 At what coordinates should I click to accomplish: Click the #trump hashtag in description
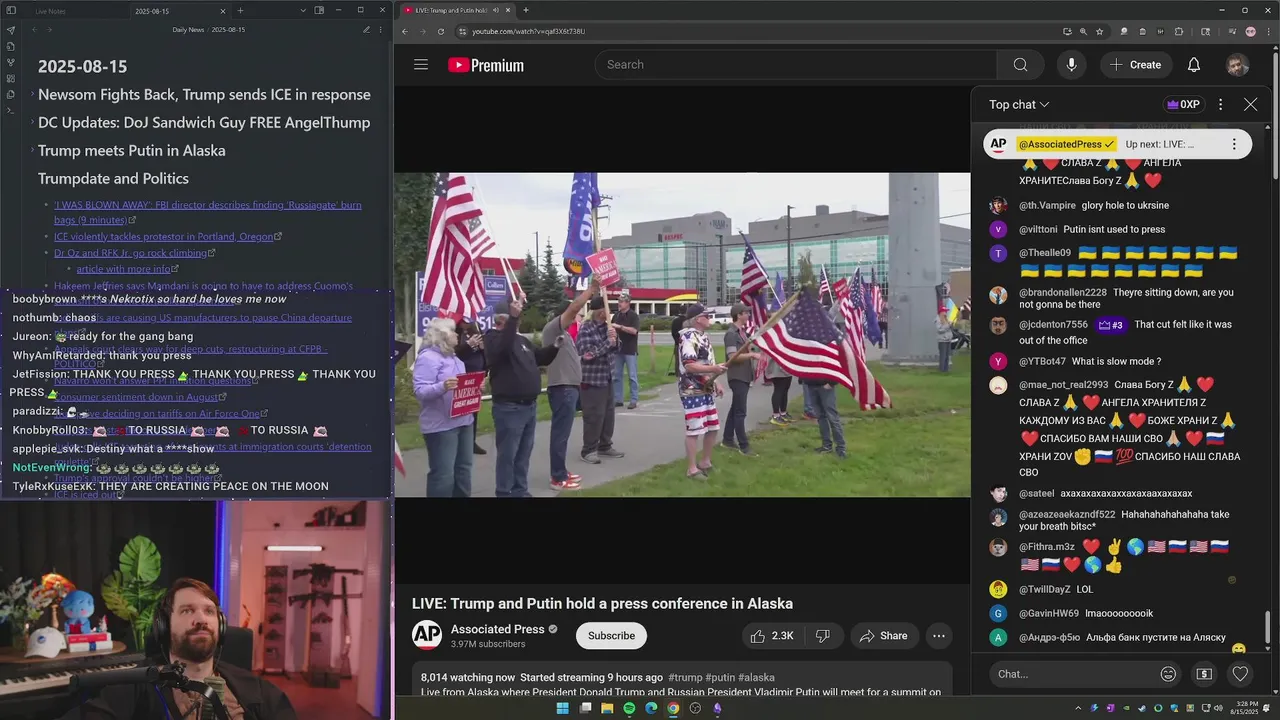click(x=685, y=677)
